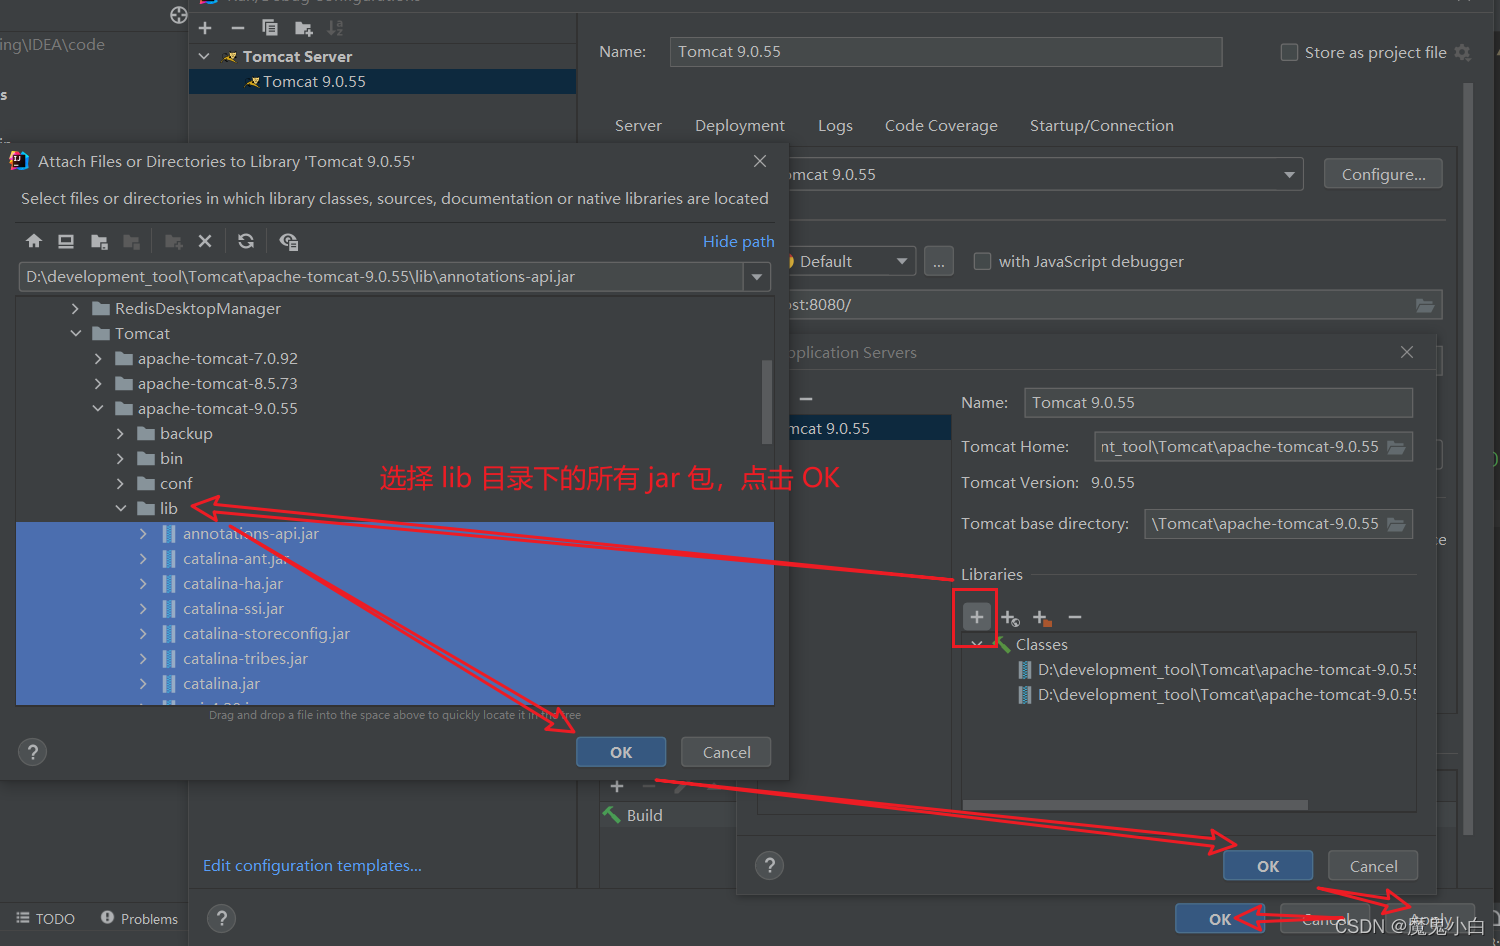Switch to the Server tab
The width and height of the screenshot is (1500, 946).
click(638, 126)
